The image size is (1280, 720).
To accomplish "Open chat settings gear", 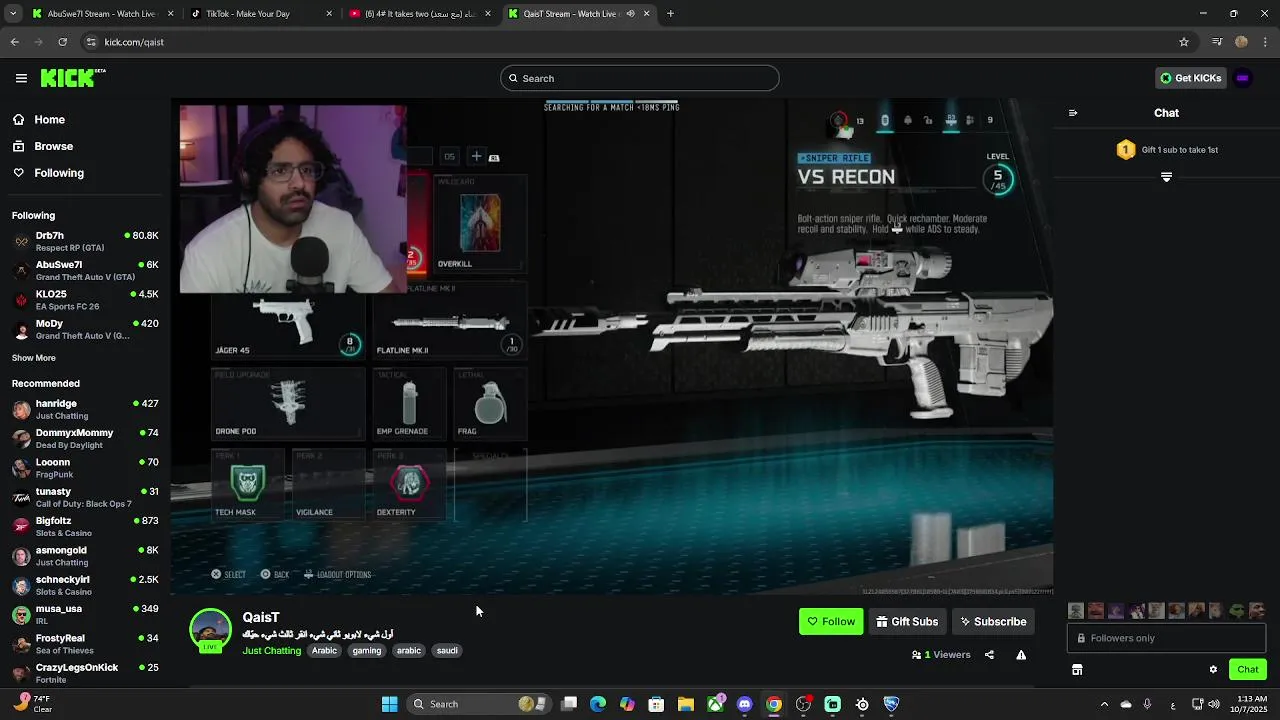I will tap(1213, 669).
